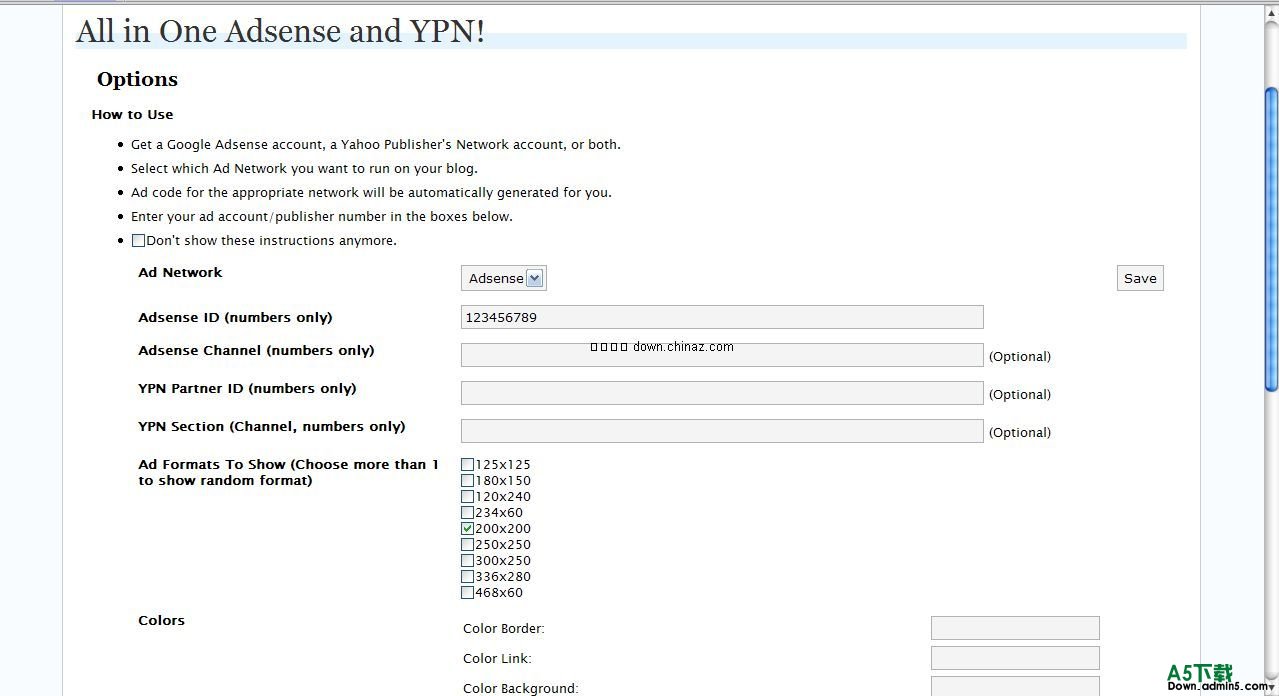Click the "Colors" label
Viewport: 1279px width, 696px height.
161,621
